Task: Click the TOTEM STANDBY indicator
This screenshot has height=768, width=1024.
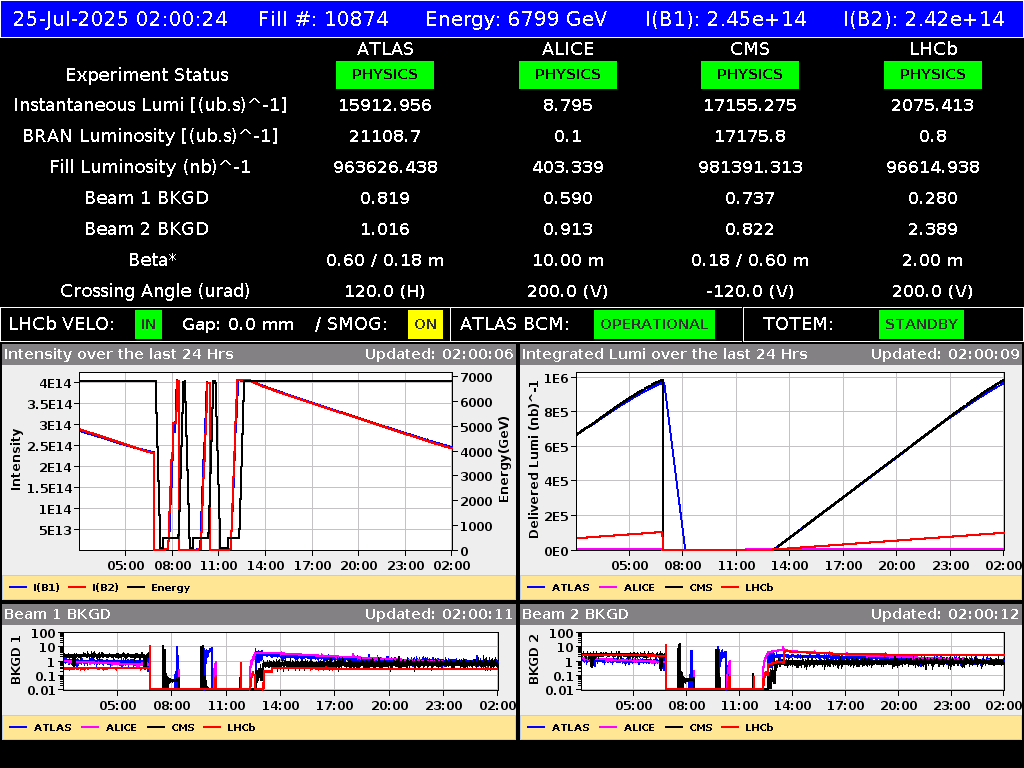Action: (921, 325)
